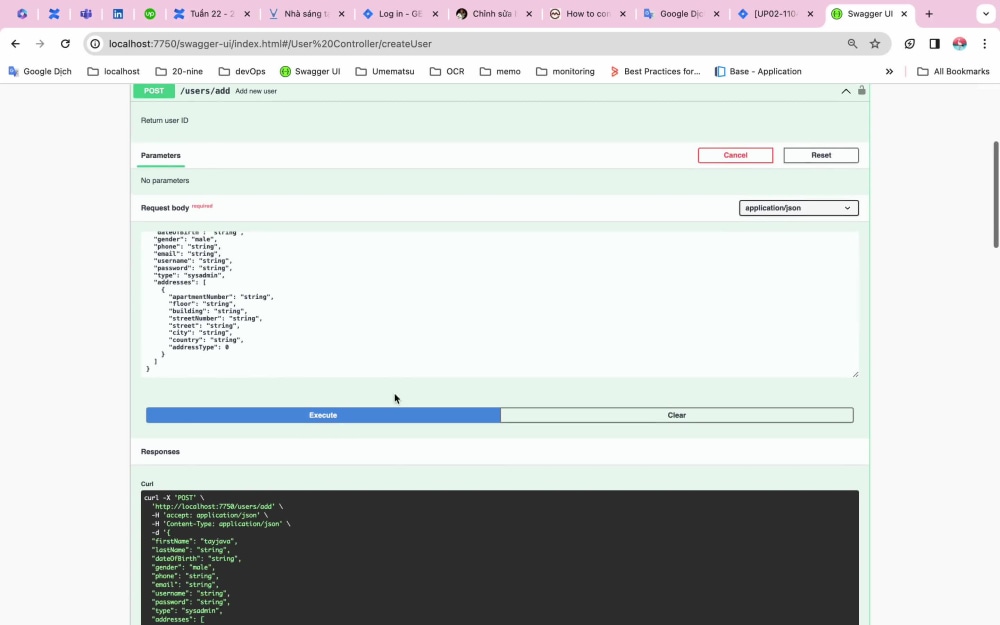Click the 'Responses' heading
Screen dimensions: 1000x625
click(160, 452)
